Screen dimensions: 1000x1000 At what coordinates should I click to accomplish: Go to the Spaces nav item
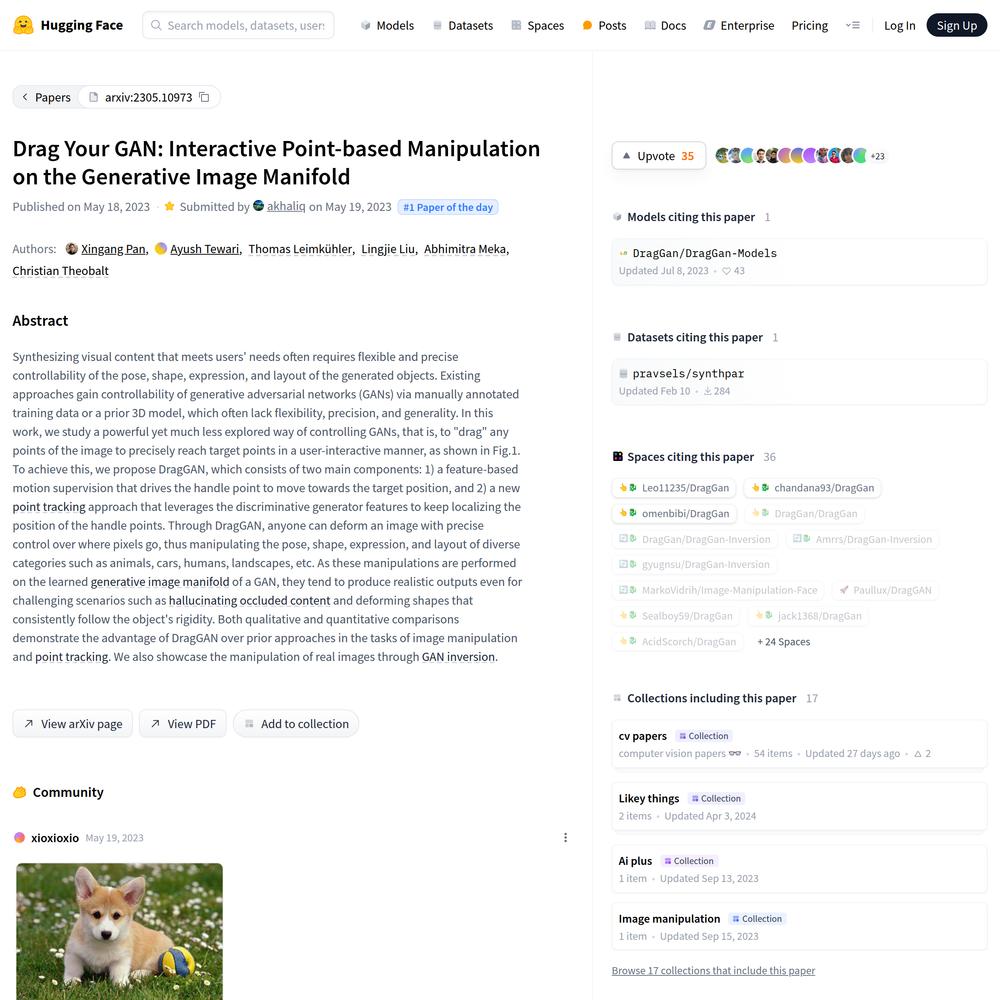(538, 26)
